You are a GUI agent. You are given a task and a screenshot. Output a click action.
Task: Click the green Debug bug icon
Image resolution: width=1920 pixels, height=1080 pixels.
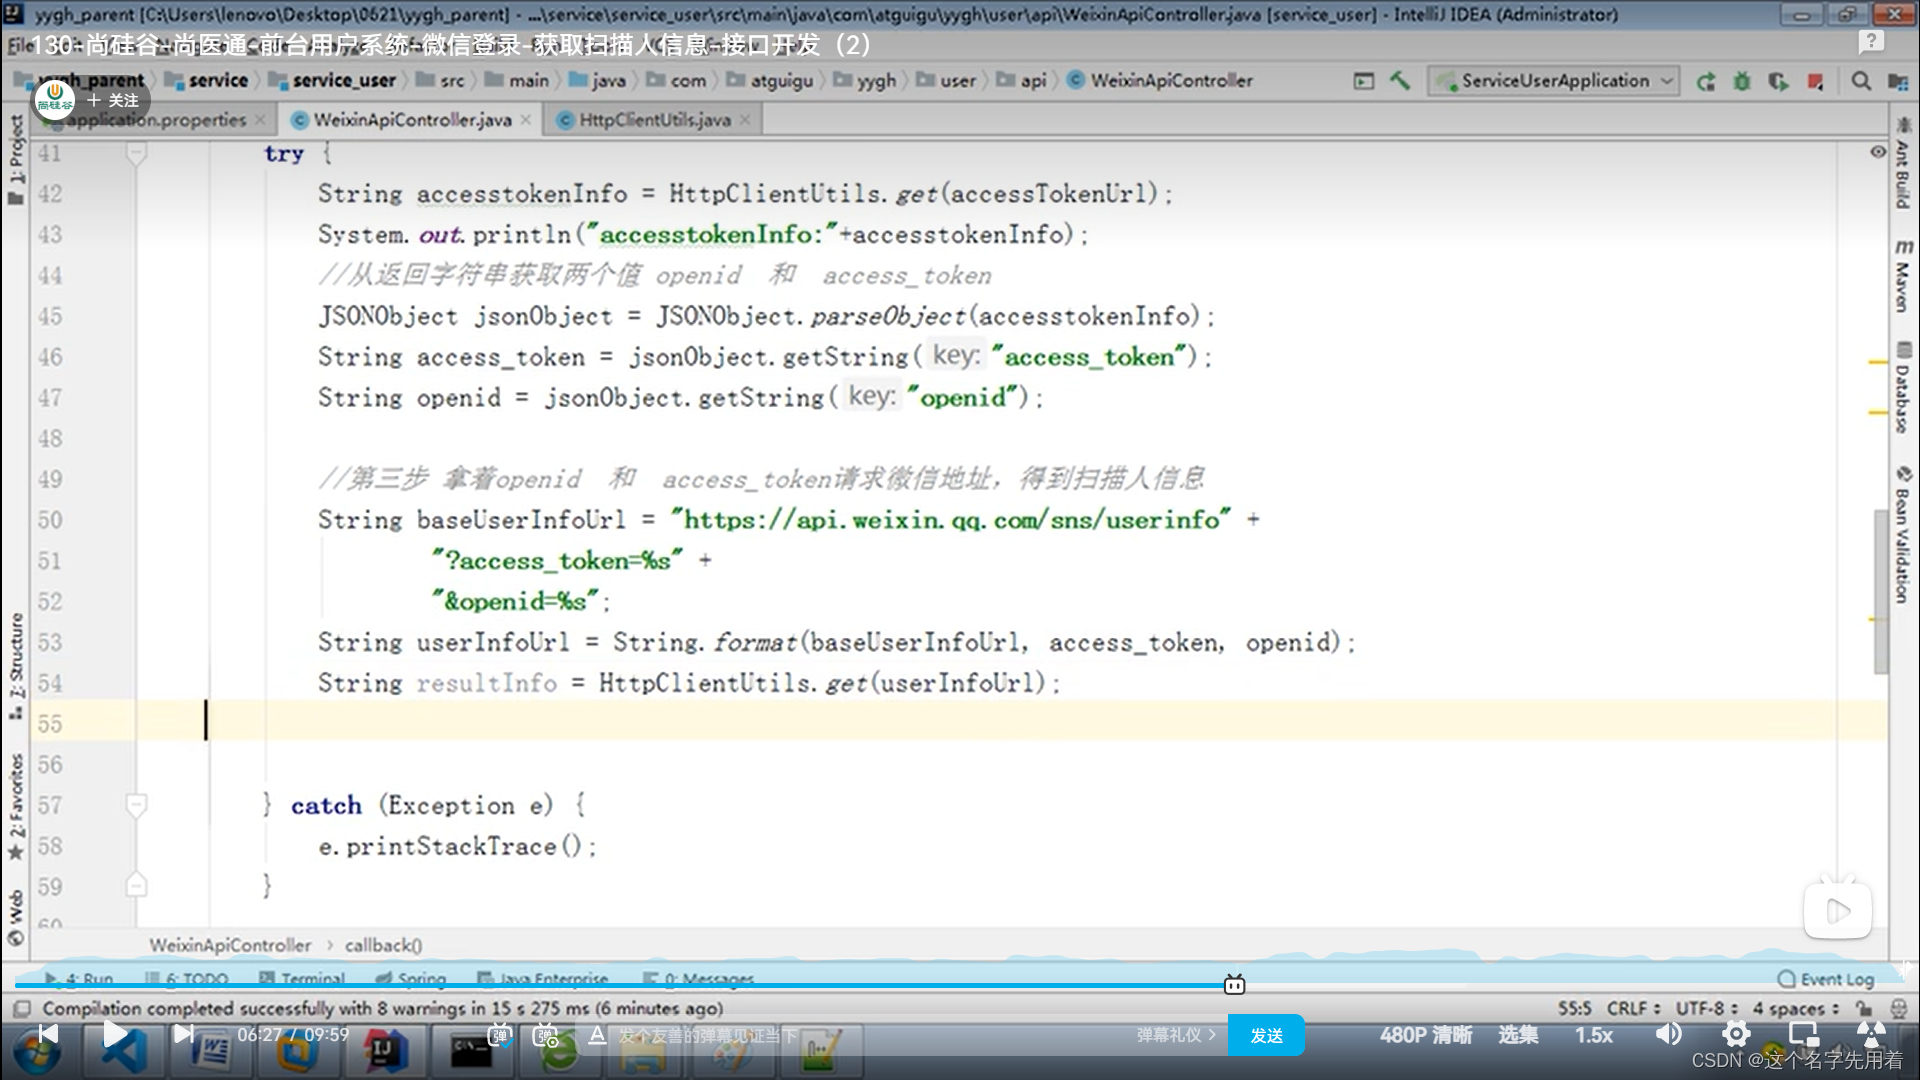point(1742,81)
